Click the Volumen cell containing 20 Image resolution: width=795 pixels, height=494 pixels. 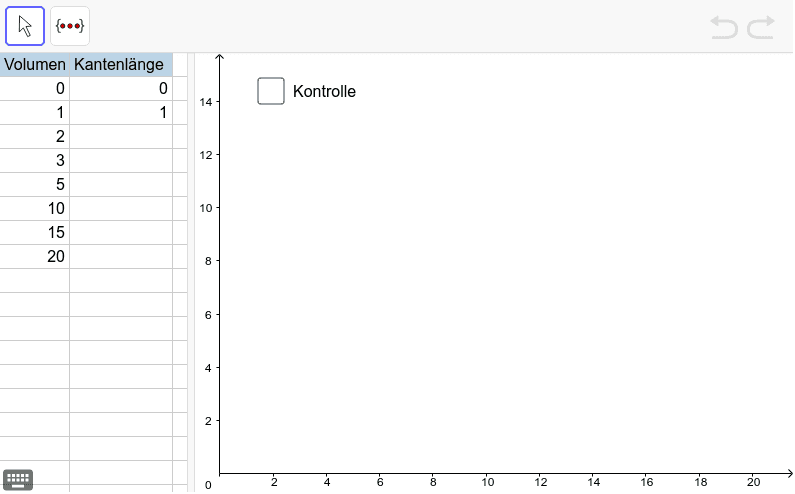point(35,257)
